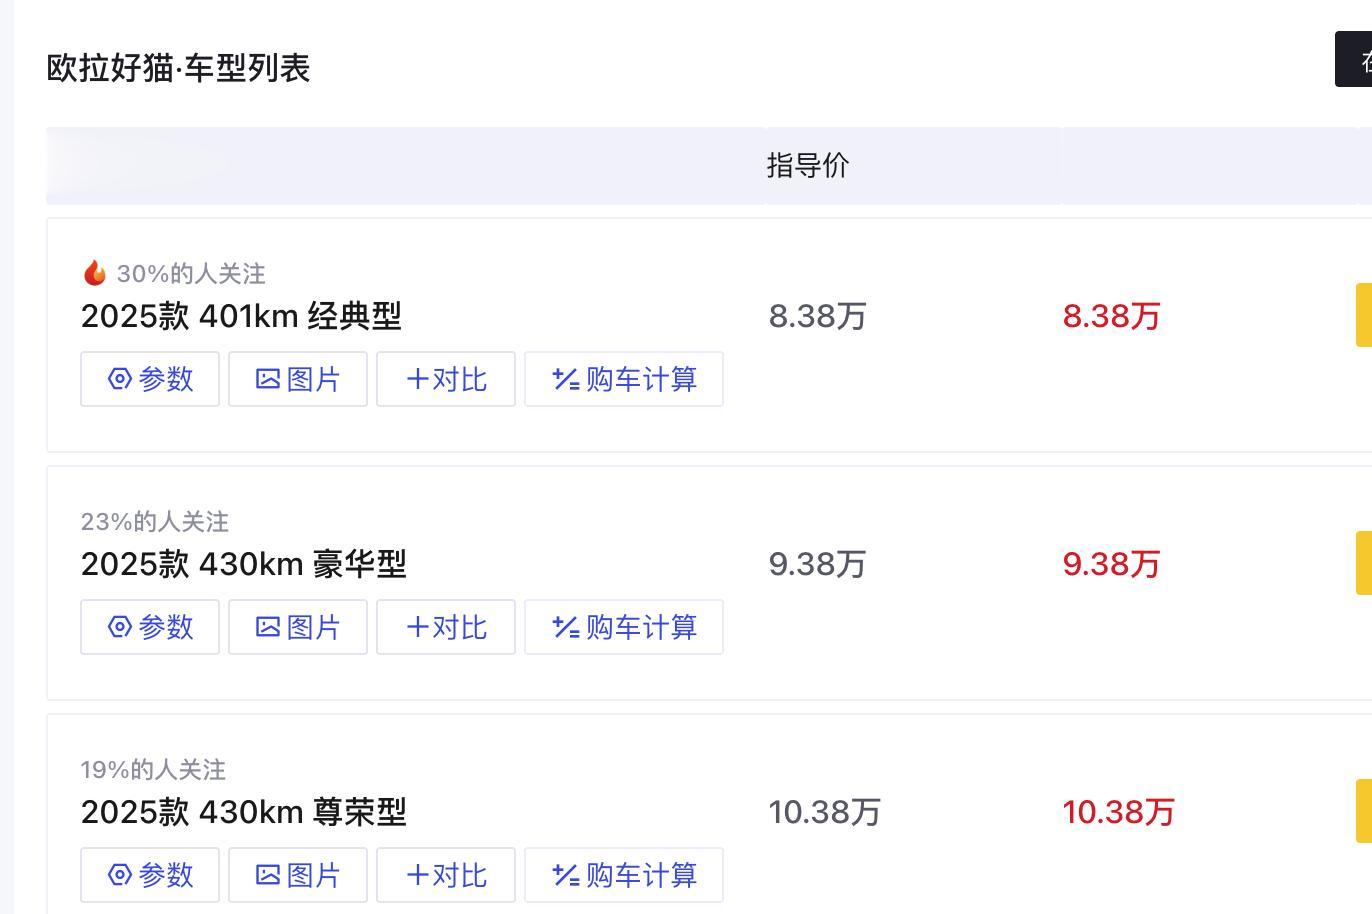The height and width of the screenshot is (914, 1372).
Task: Open the 2025款 430km 尊荣型 model link
Action: pos(243,812)
